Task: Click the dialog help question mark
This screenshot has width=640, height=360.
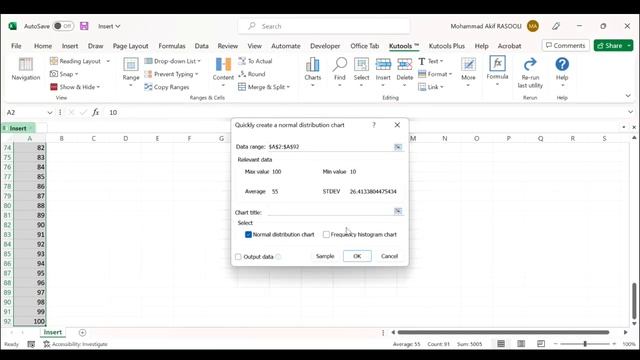Action: click(x=374, y=125)
